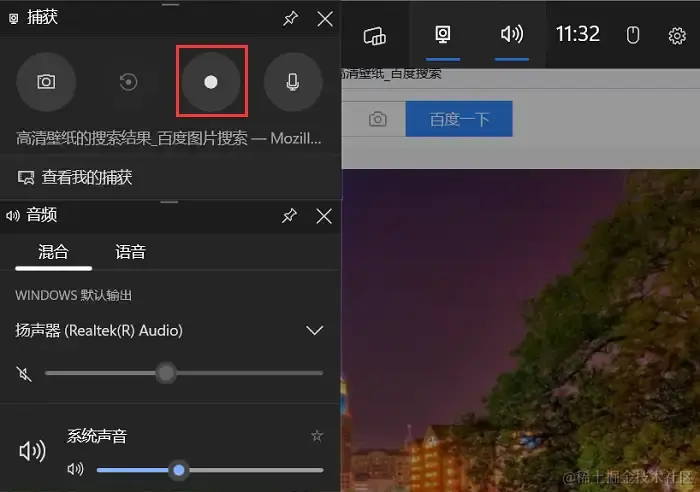Start recording with the record button
The image size is (700, 492).
pyautogui.click(x=211, y=82)
